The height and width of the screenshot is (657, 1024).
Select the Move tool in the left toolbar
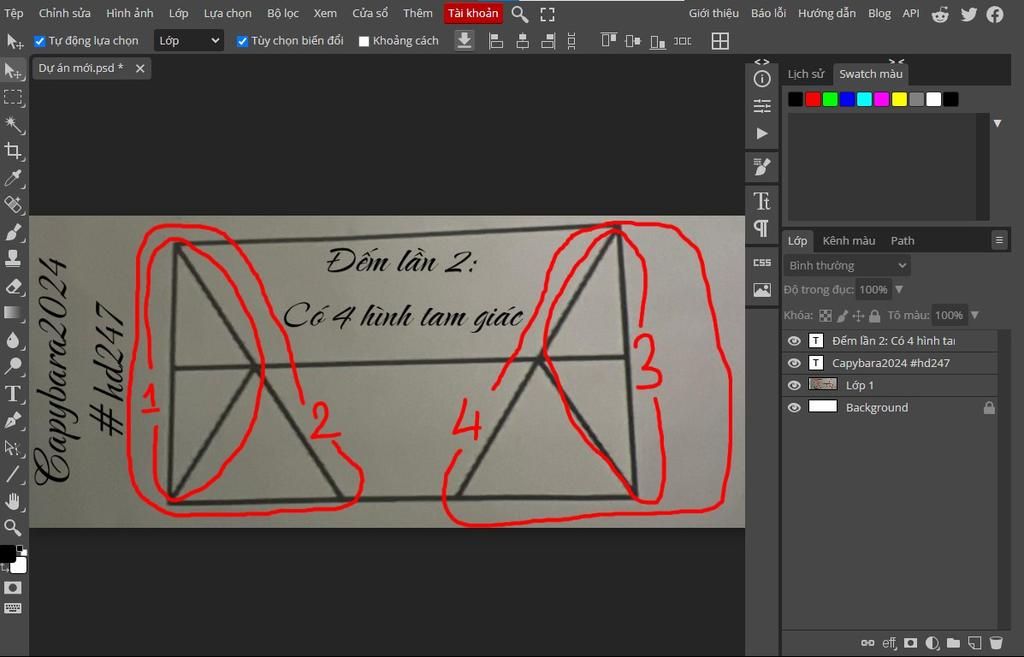pyautogui.click(x=12, y=70)
